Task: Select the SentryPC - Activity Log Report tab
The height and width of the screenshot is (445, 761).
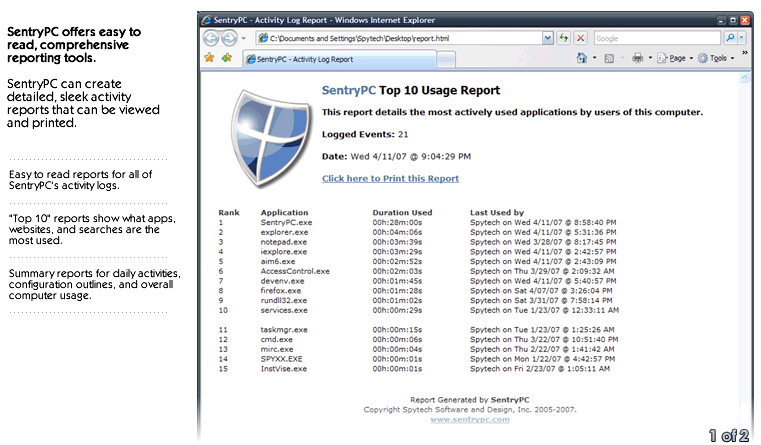Action: [x=340, y=59]
